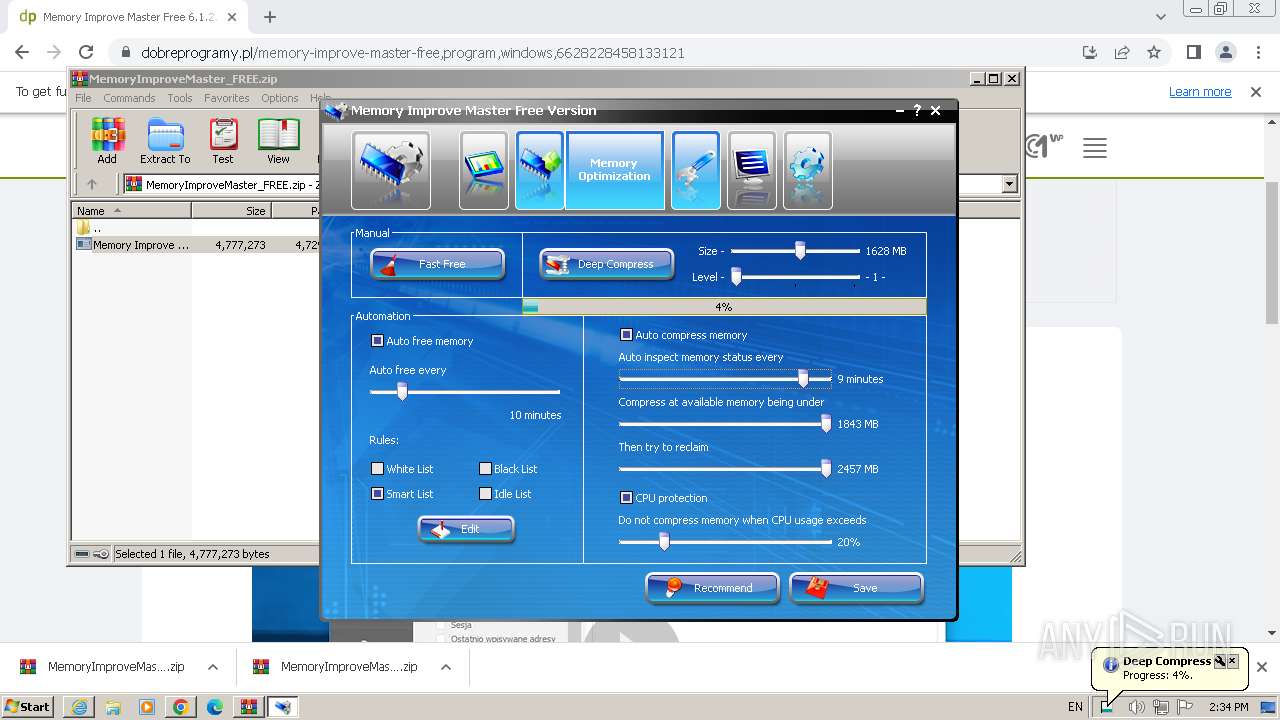Open the help question mark in Memory Improve Master
Screen dimensions: 1280x720
point(917,111)
